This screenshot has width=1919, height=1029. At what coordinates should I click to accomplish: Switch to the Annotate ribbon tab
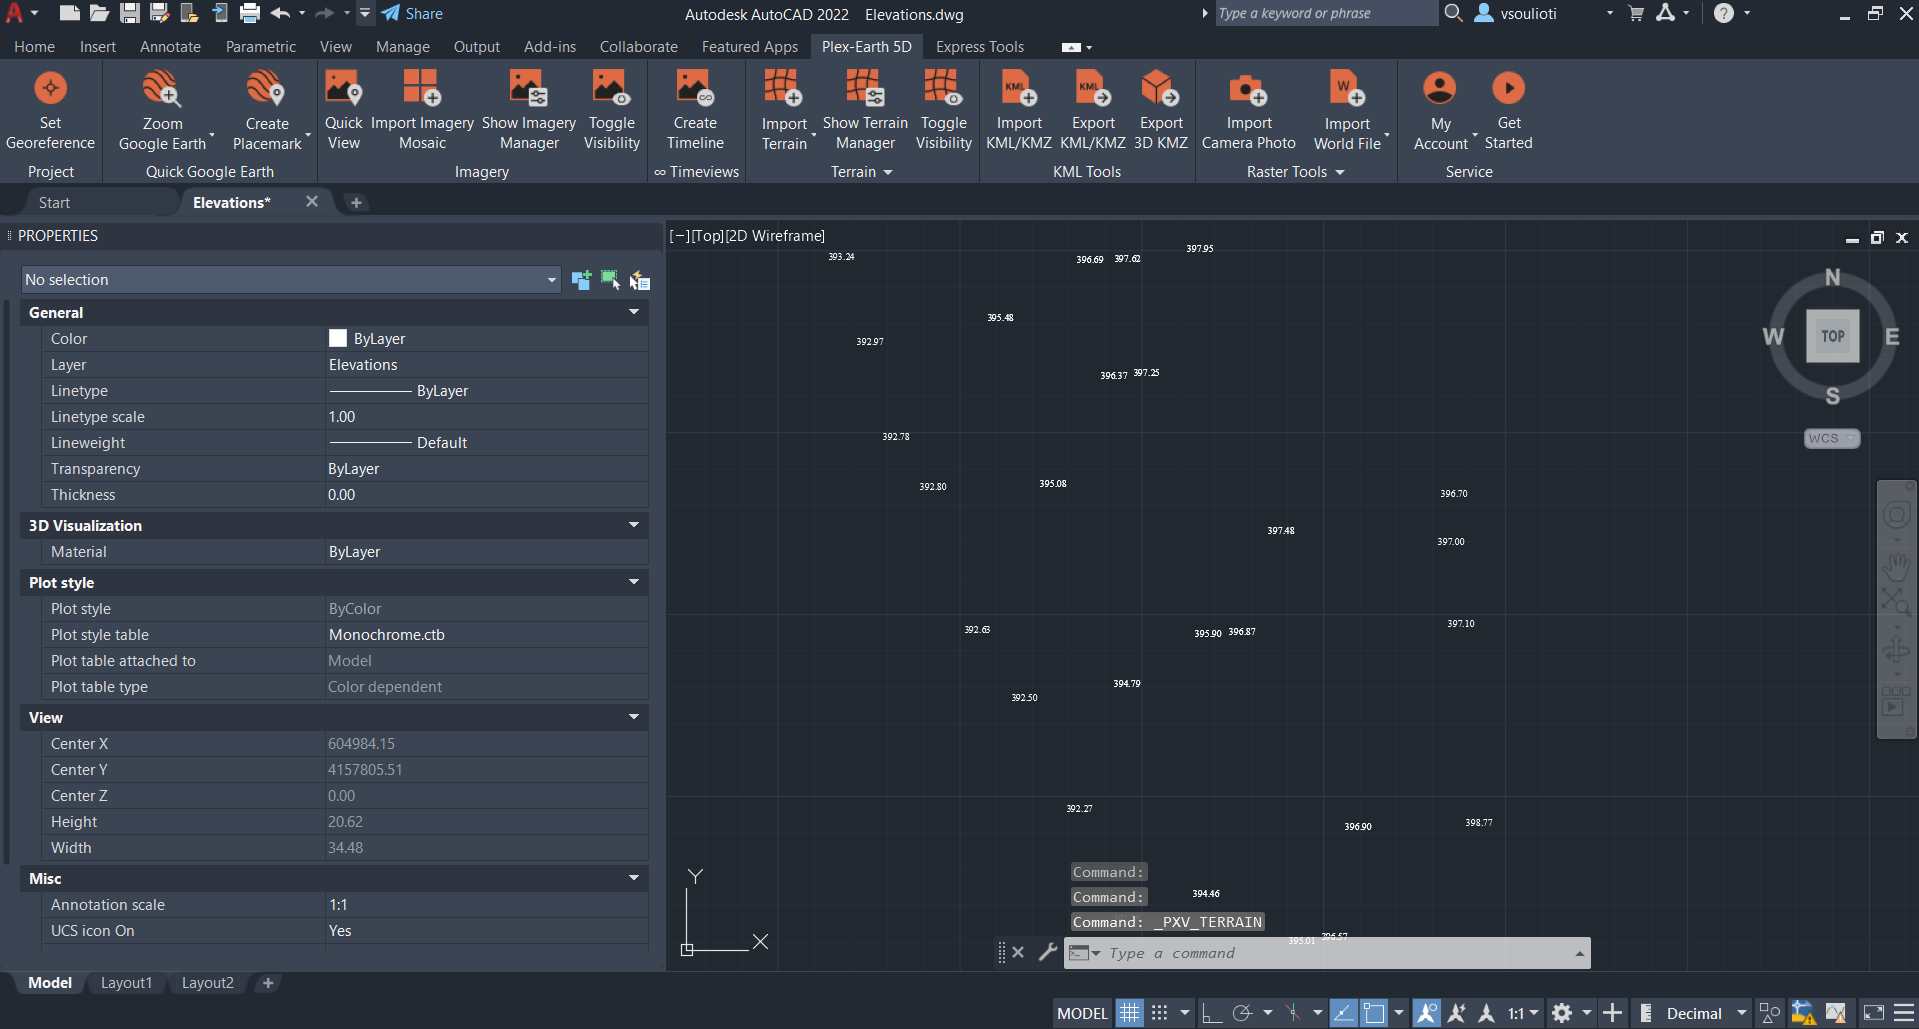click(170, 47)
